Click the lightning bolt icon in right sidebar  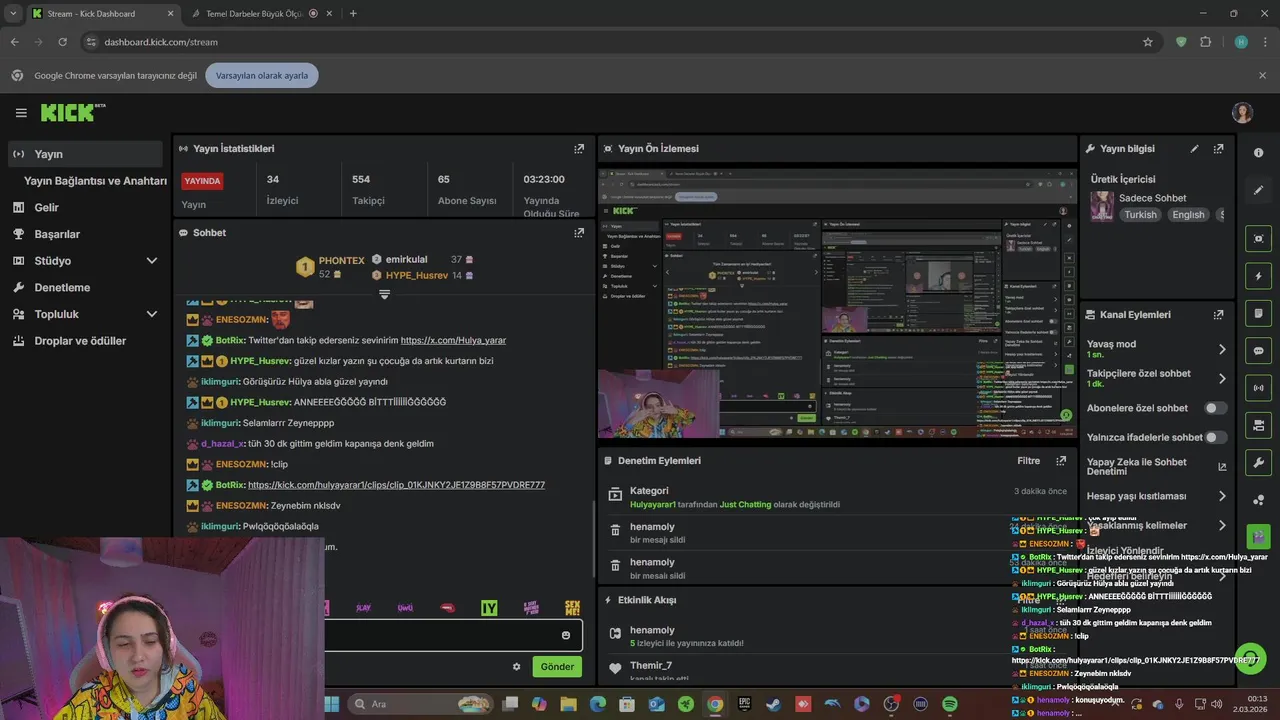[x=1258, y=276]
